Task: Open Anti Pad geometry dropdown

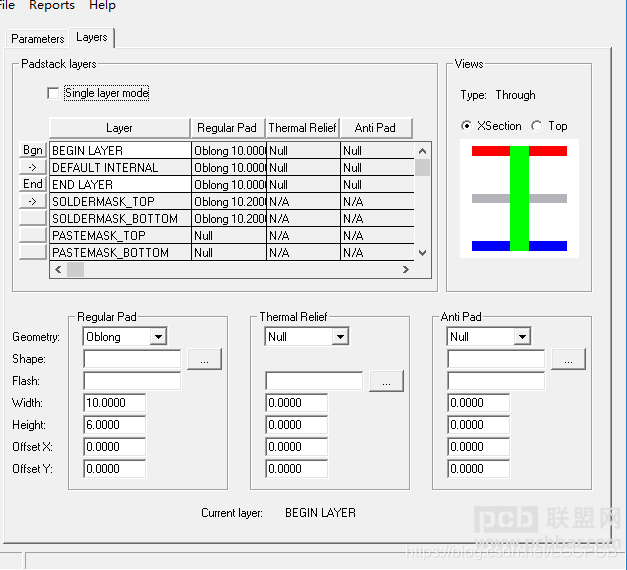Action: 522,337
